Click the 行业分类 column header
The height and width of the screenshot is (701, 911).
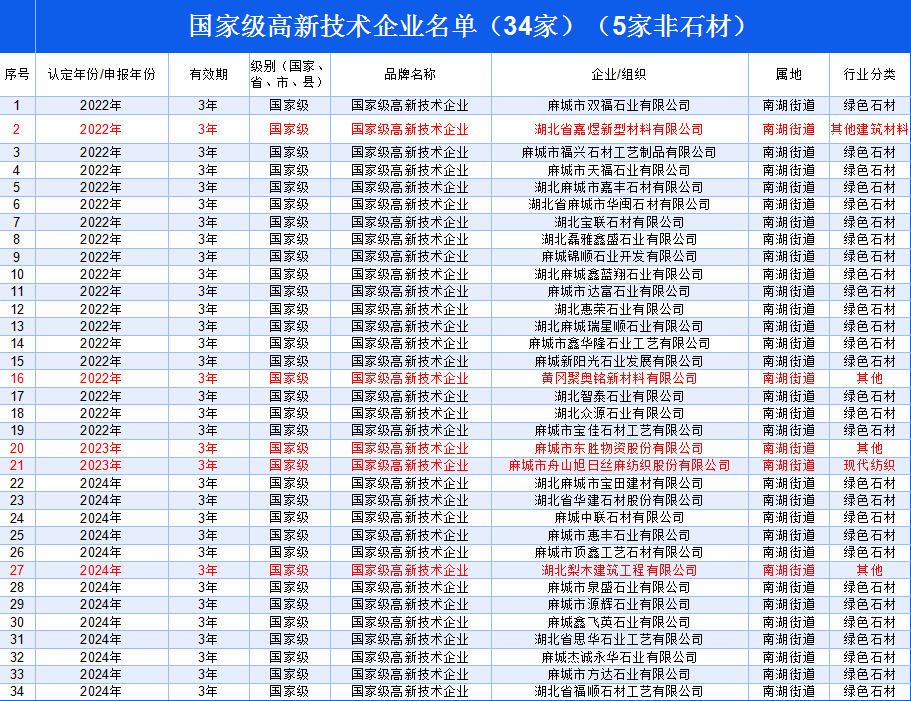(870, 74)
